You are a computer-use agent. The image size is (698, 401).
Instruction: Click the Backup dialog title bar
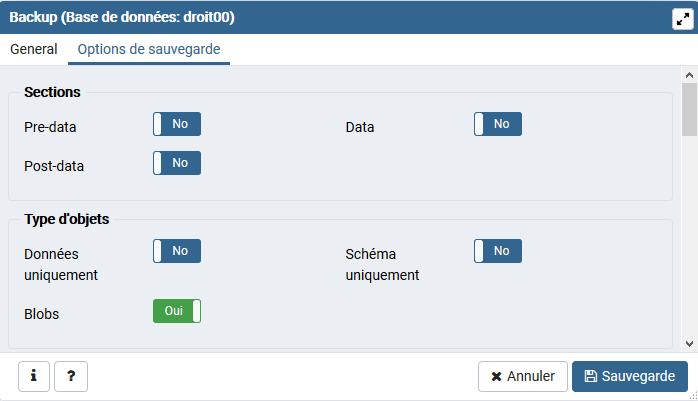tap(300, 18)
